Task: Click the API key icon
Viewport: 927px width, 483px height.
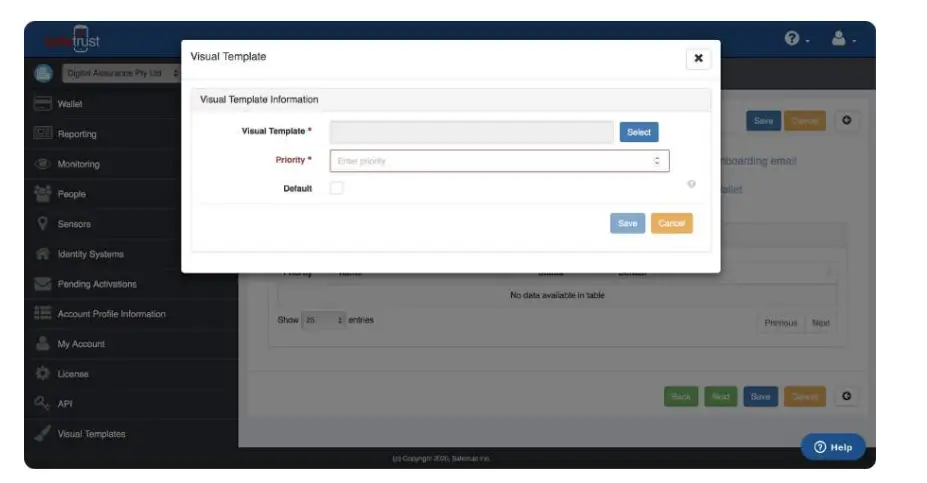Action: [x=42, y=403]
